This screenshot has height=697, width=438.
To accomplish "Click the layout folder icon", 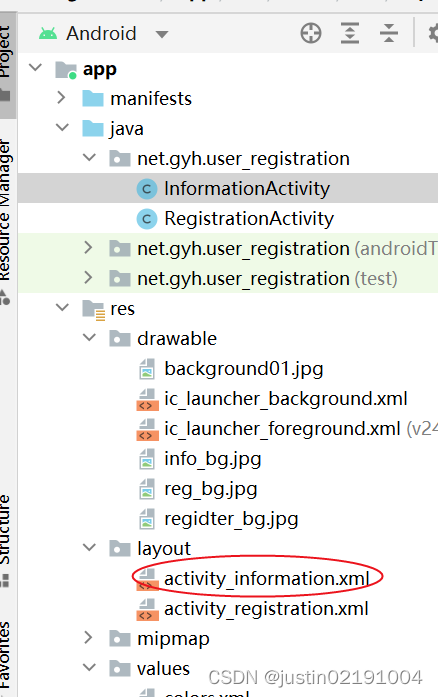I will point(120,548).
